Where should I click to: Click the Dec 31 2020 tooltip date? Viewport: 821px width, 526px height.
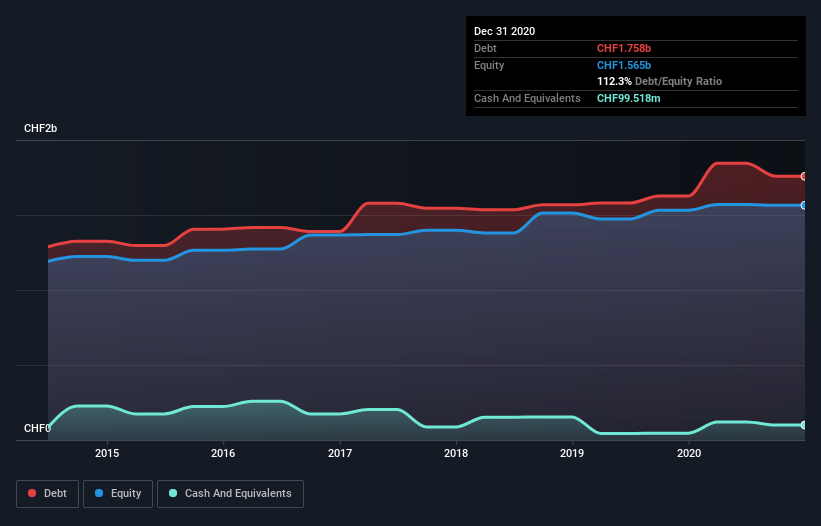(504, 31)
